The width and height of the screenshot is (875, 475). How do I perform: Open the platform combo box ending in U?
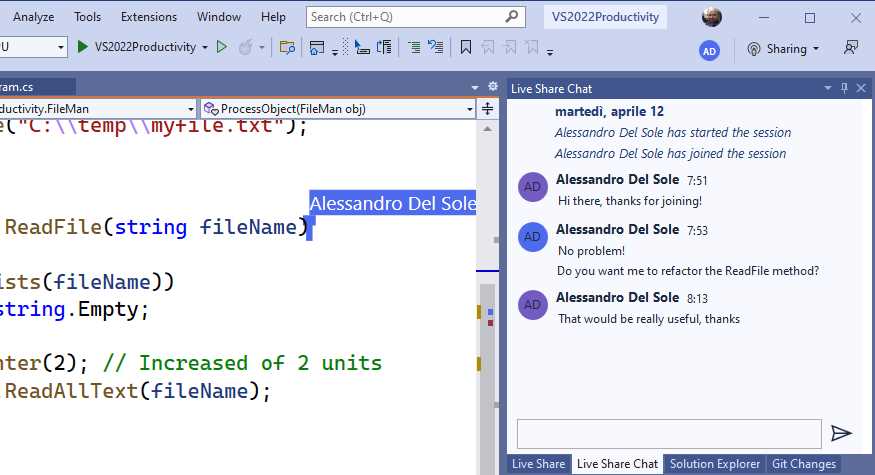pos(33,47)
